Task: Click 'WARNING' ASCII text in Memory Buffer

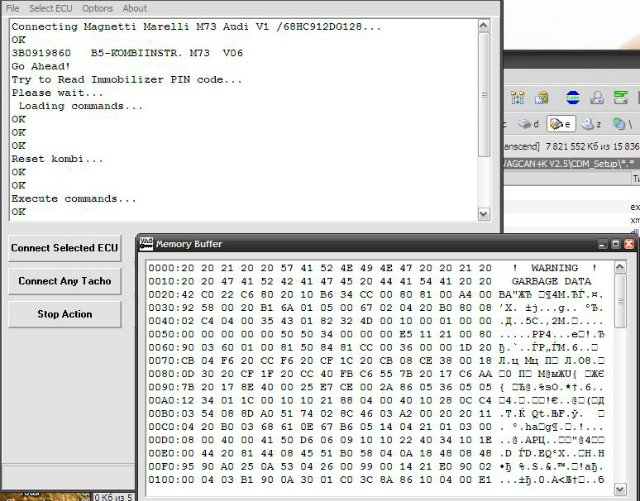Action: pos(554,268)
